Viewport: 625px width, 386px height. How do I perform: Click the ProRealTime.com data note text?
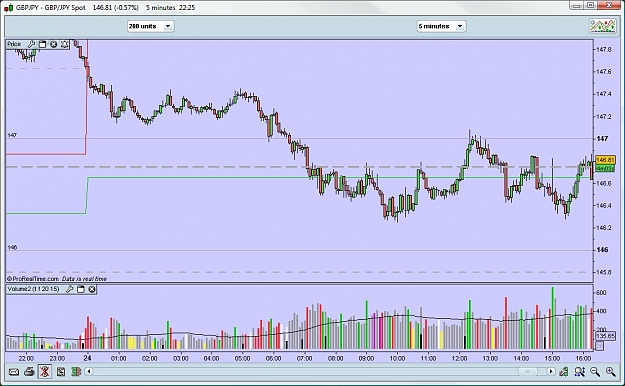click(x=57, y=279)
